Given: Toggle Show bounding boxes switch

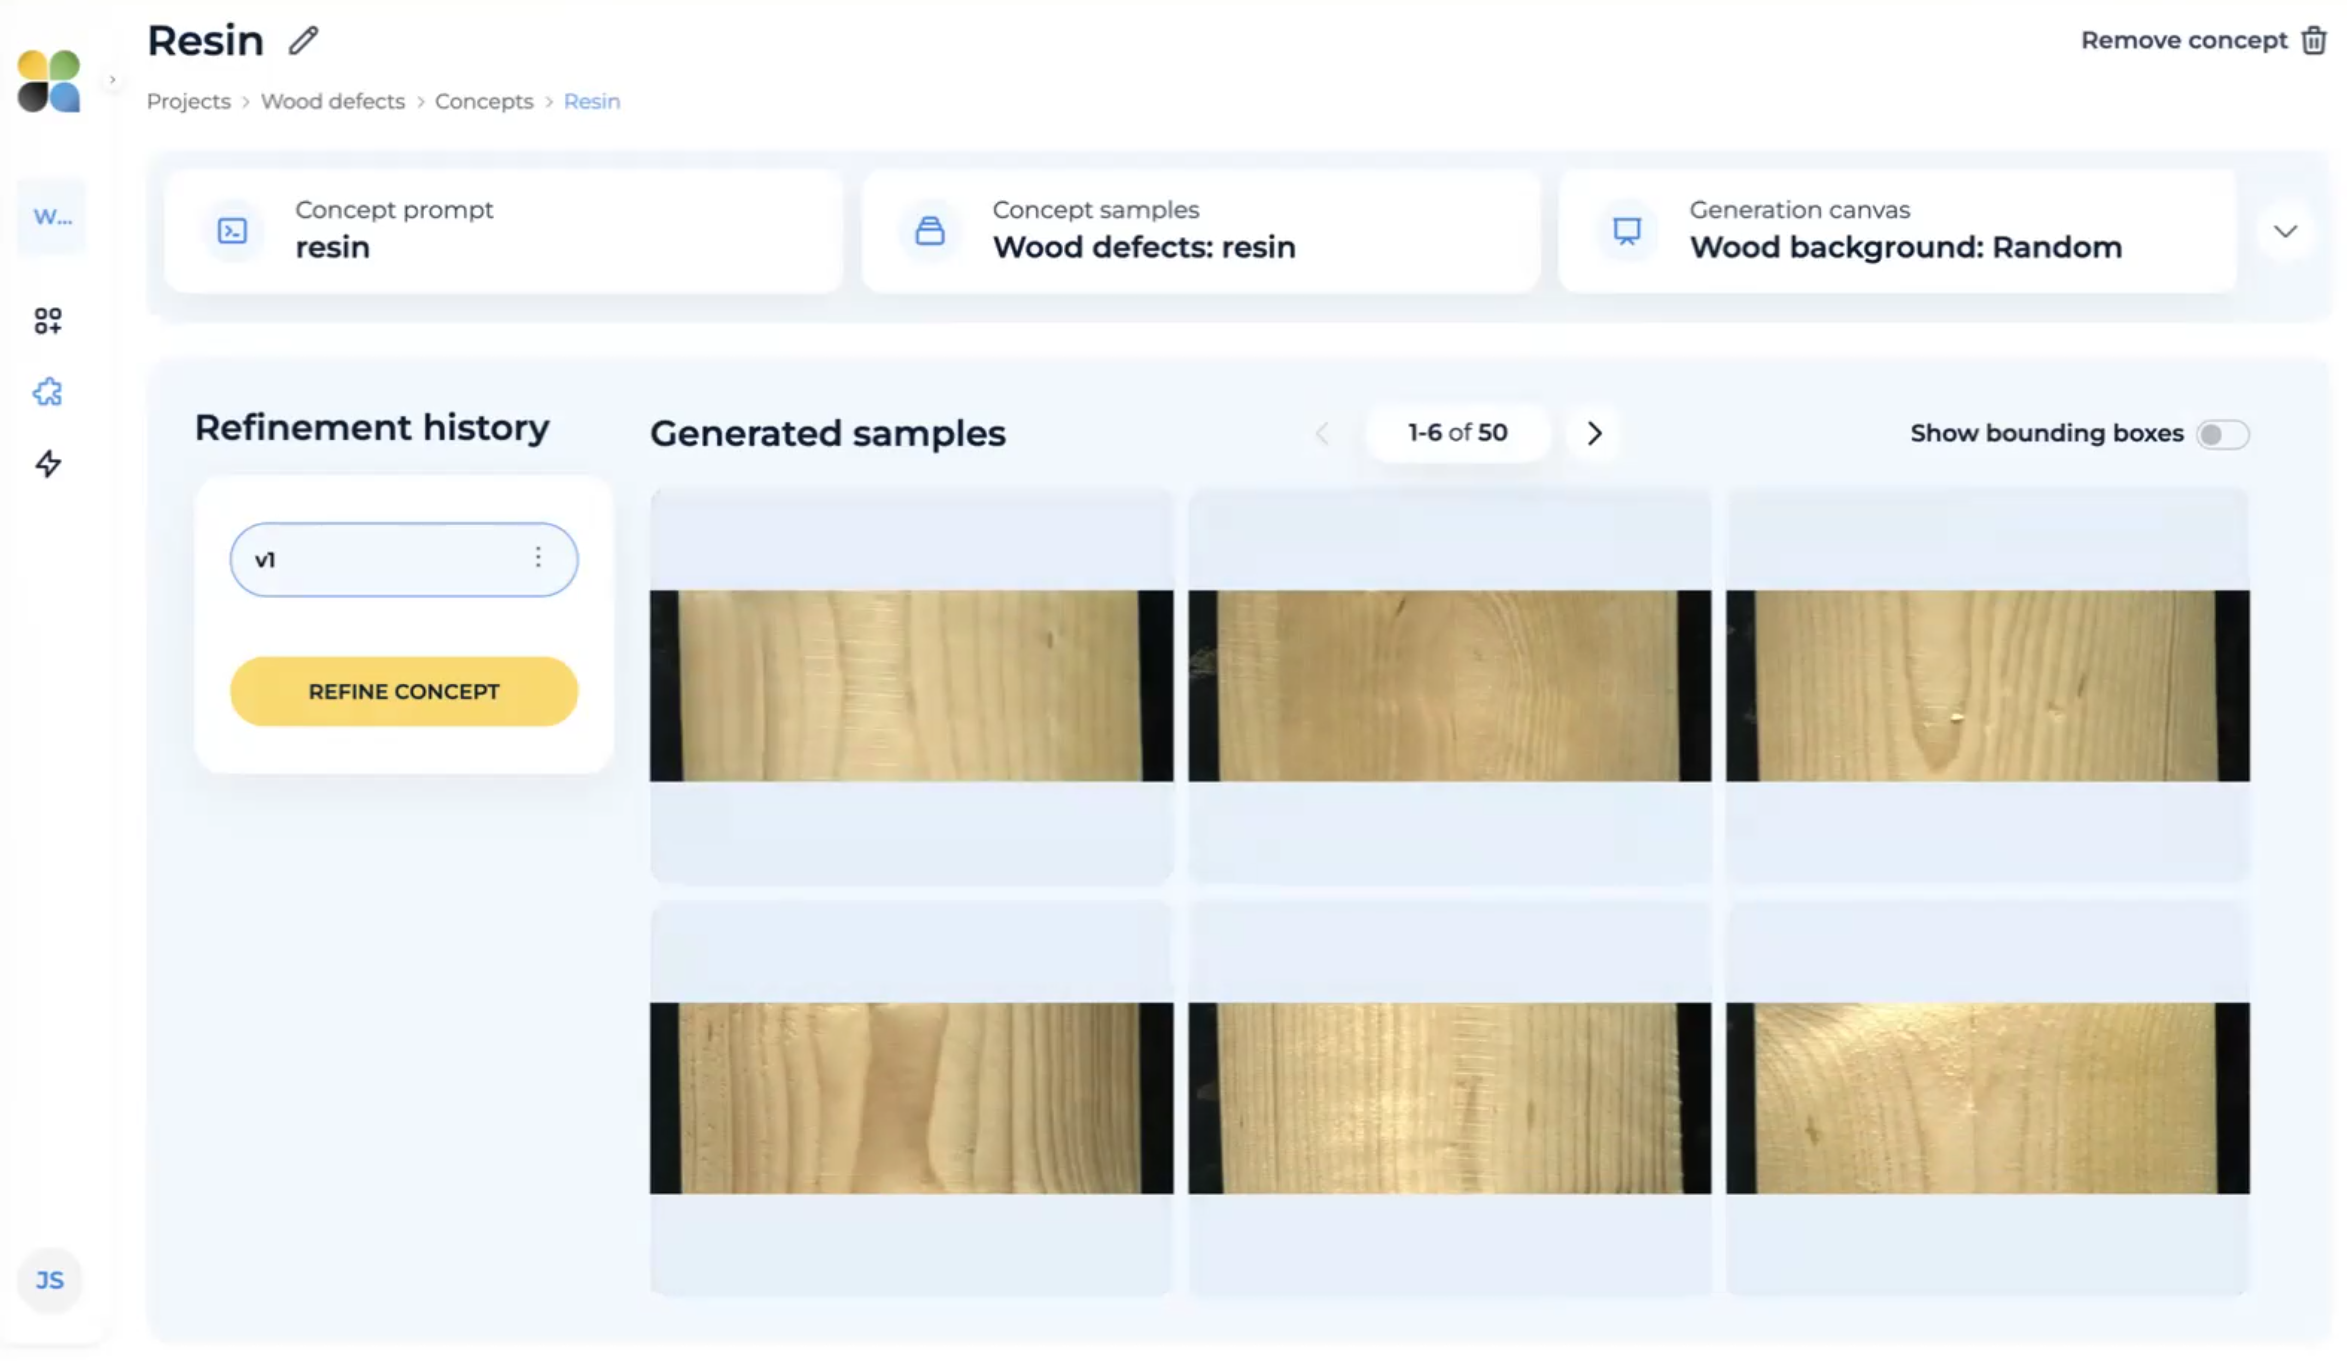Looking at the screenshot, I should tap(2221, 434).
